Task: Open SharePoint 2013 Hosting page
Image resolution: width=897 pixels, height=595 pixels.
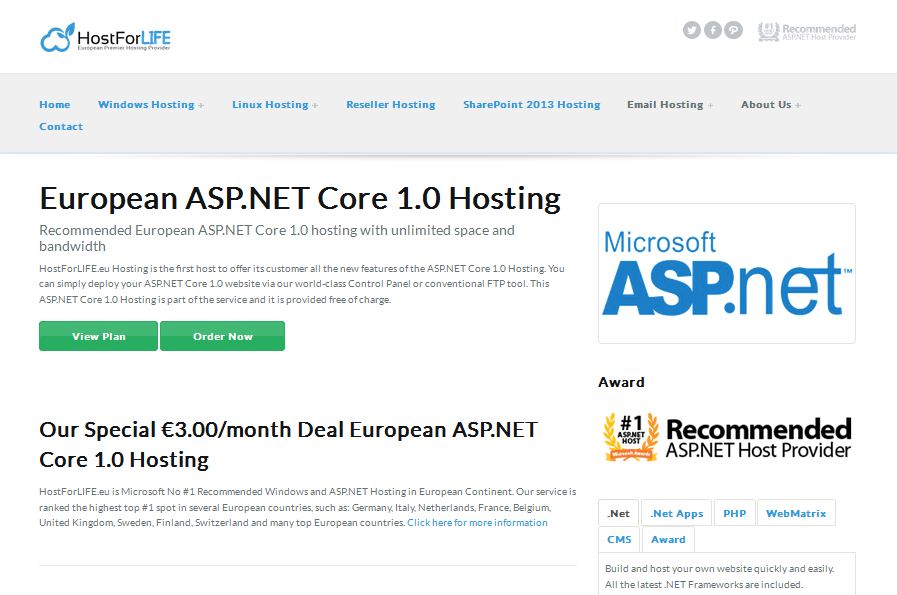Action: [531, 105]
